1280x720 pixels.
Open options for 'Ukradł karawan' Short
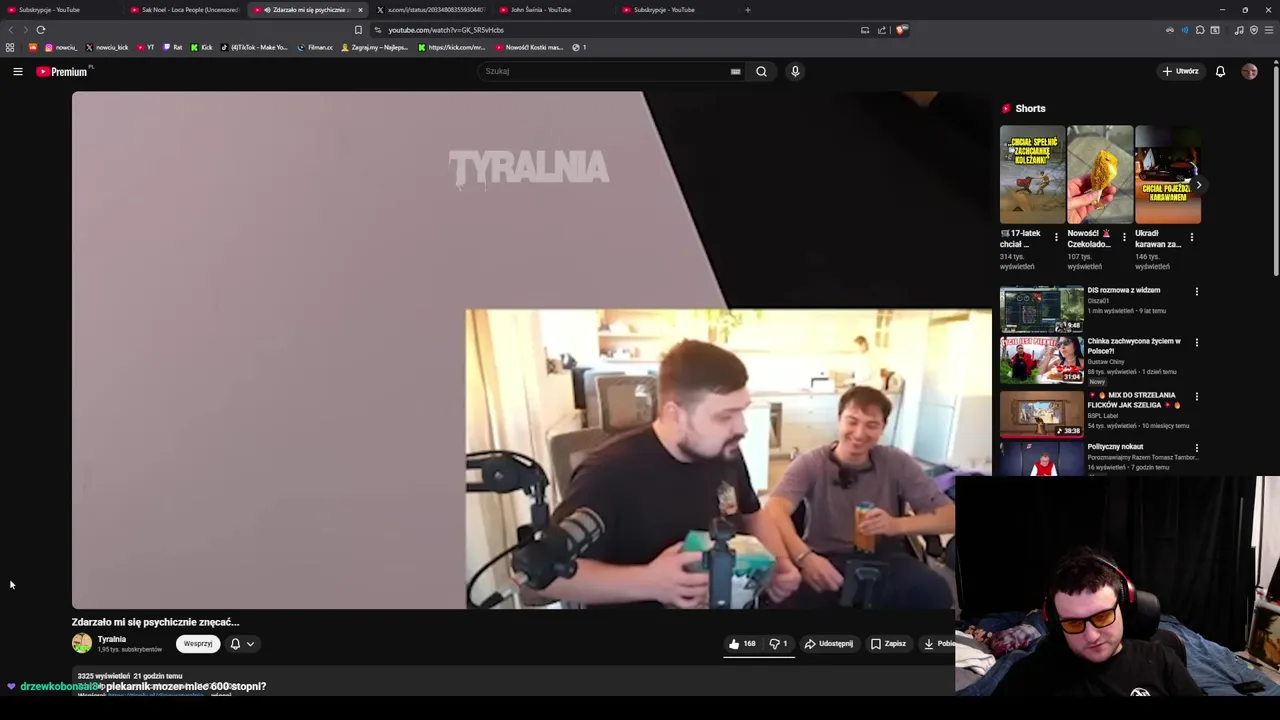tap(1191, 238)
